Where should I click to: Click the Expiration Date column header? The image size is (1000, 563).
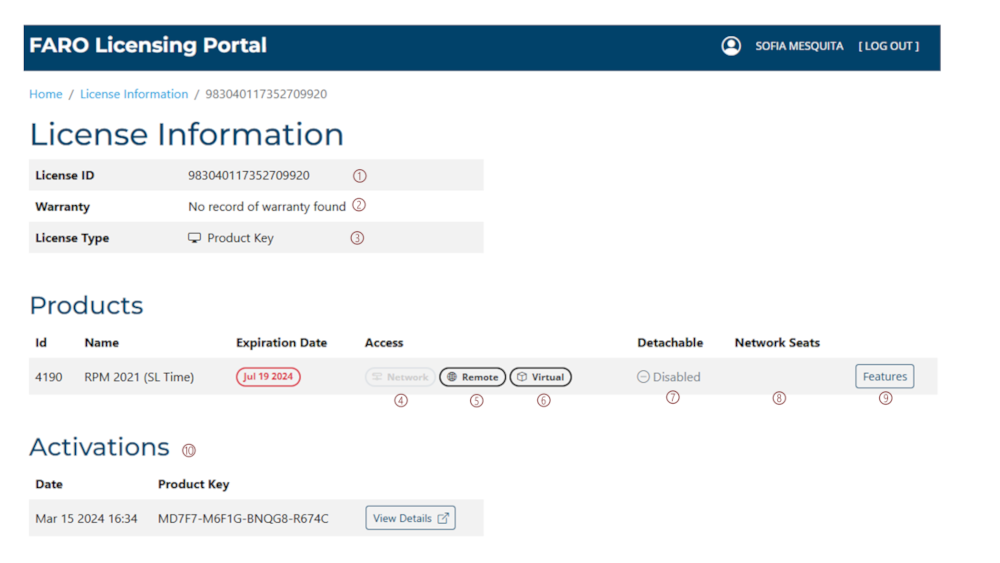click(x=281, y=342)
